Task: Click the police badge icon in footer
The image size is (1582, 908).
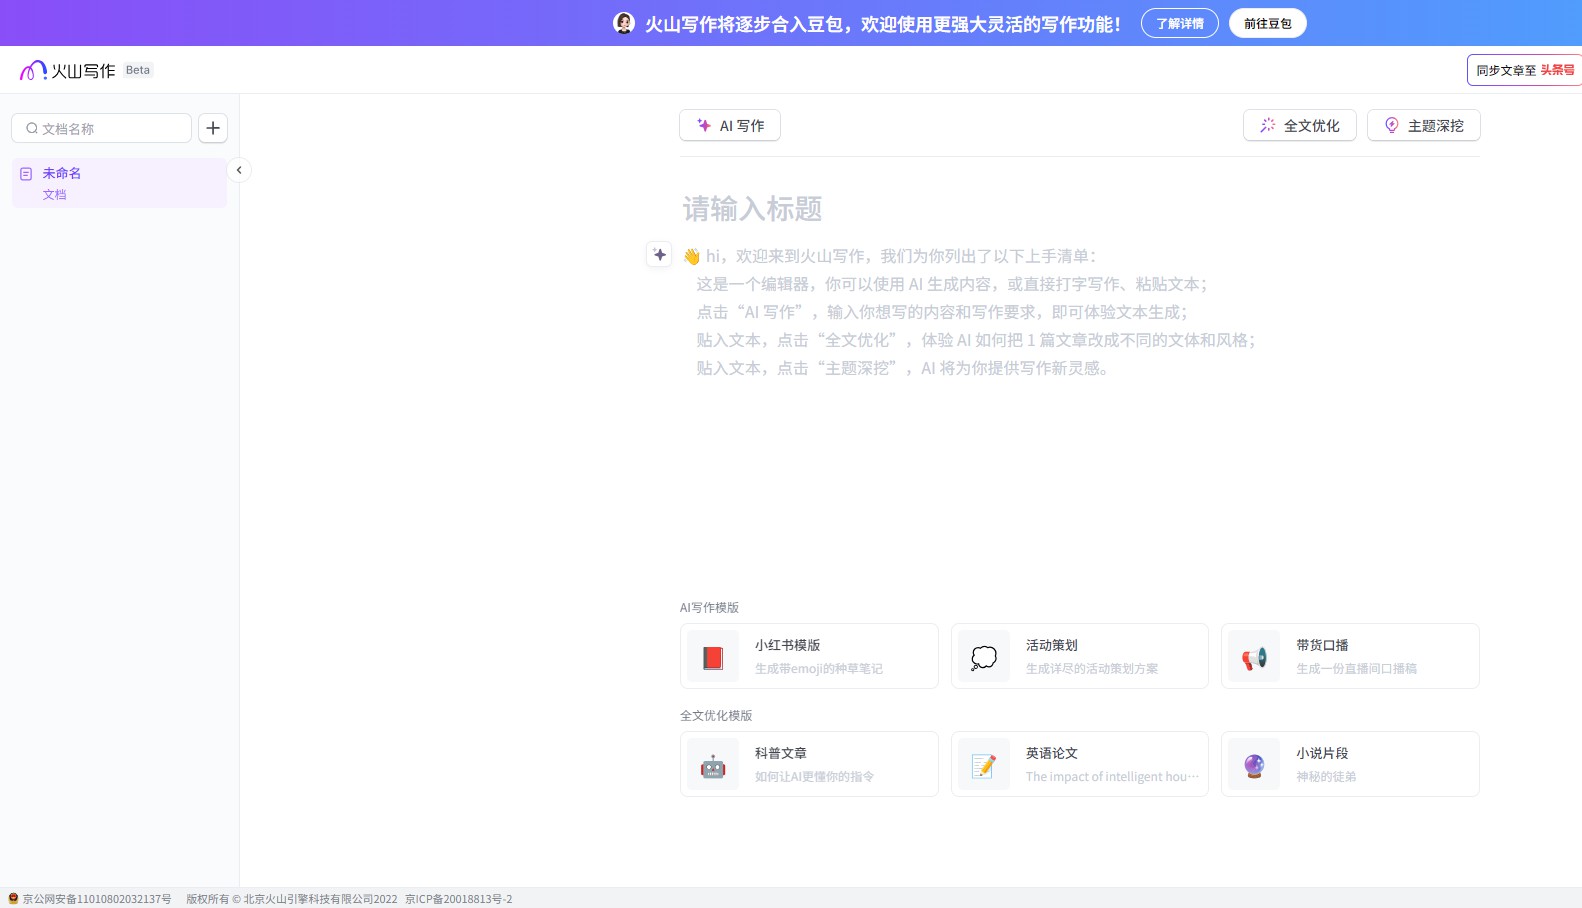Action: tap(13, 899)
